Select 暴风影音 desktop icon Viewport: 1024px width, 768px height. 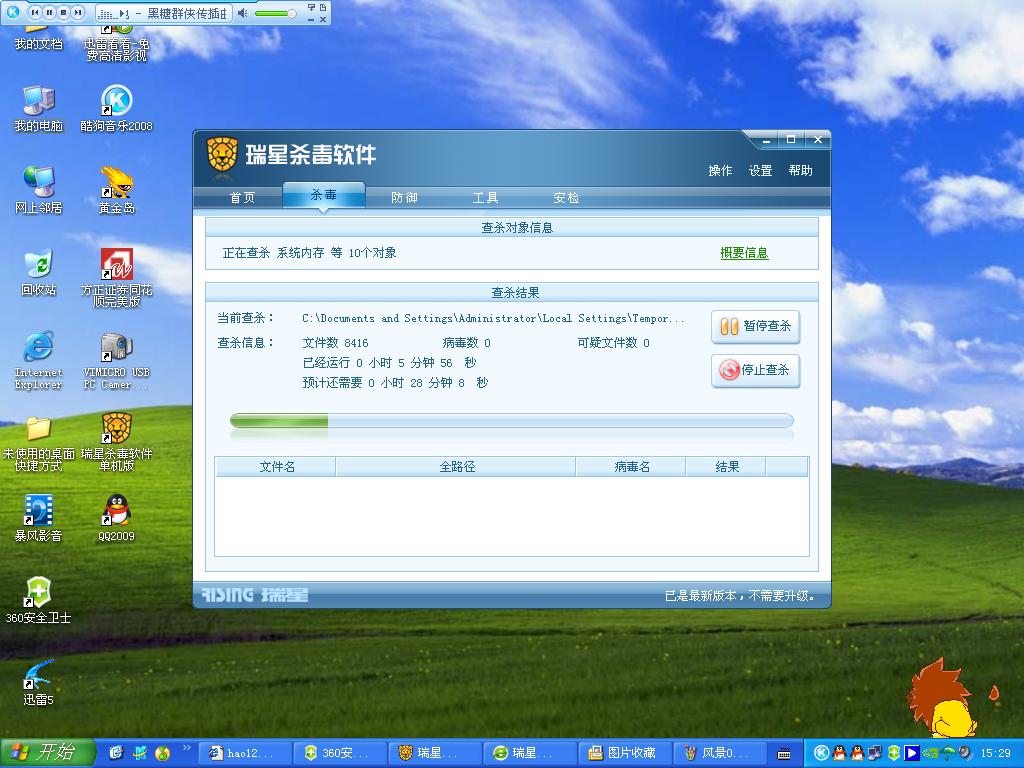[x=39, y=519]
